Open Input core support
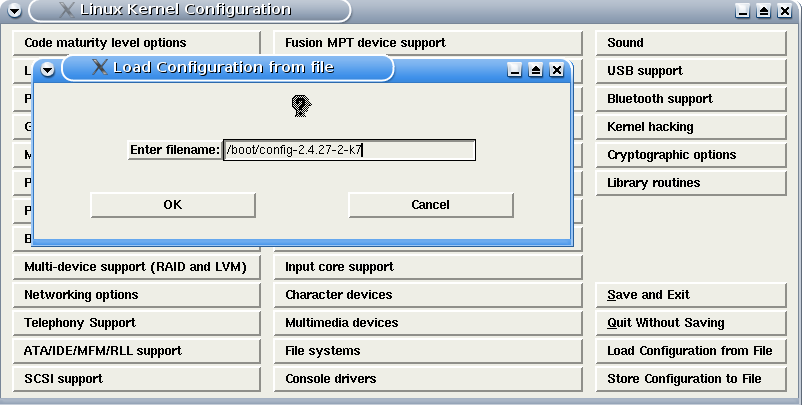 pyautogui.click(x=428, y=267)
